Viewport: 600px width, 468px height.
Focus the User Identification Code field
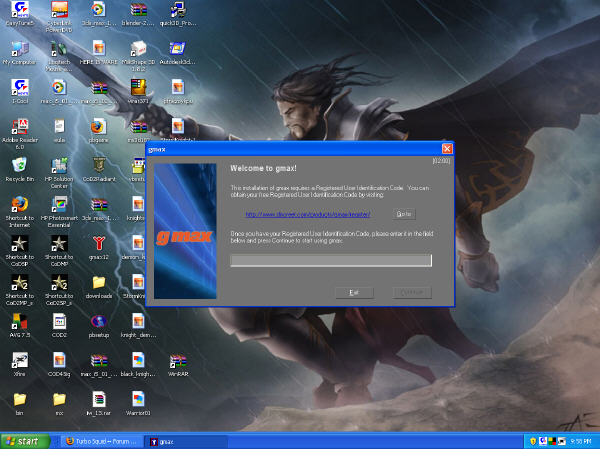pos(331,261)
